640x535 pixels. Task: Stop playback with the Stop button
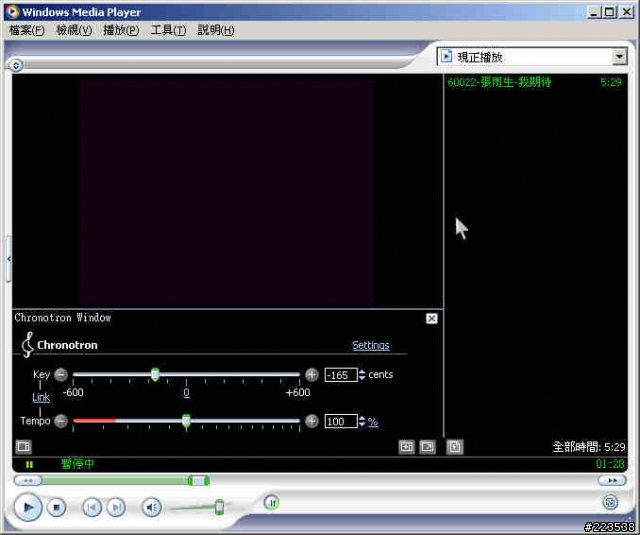56,508
